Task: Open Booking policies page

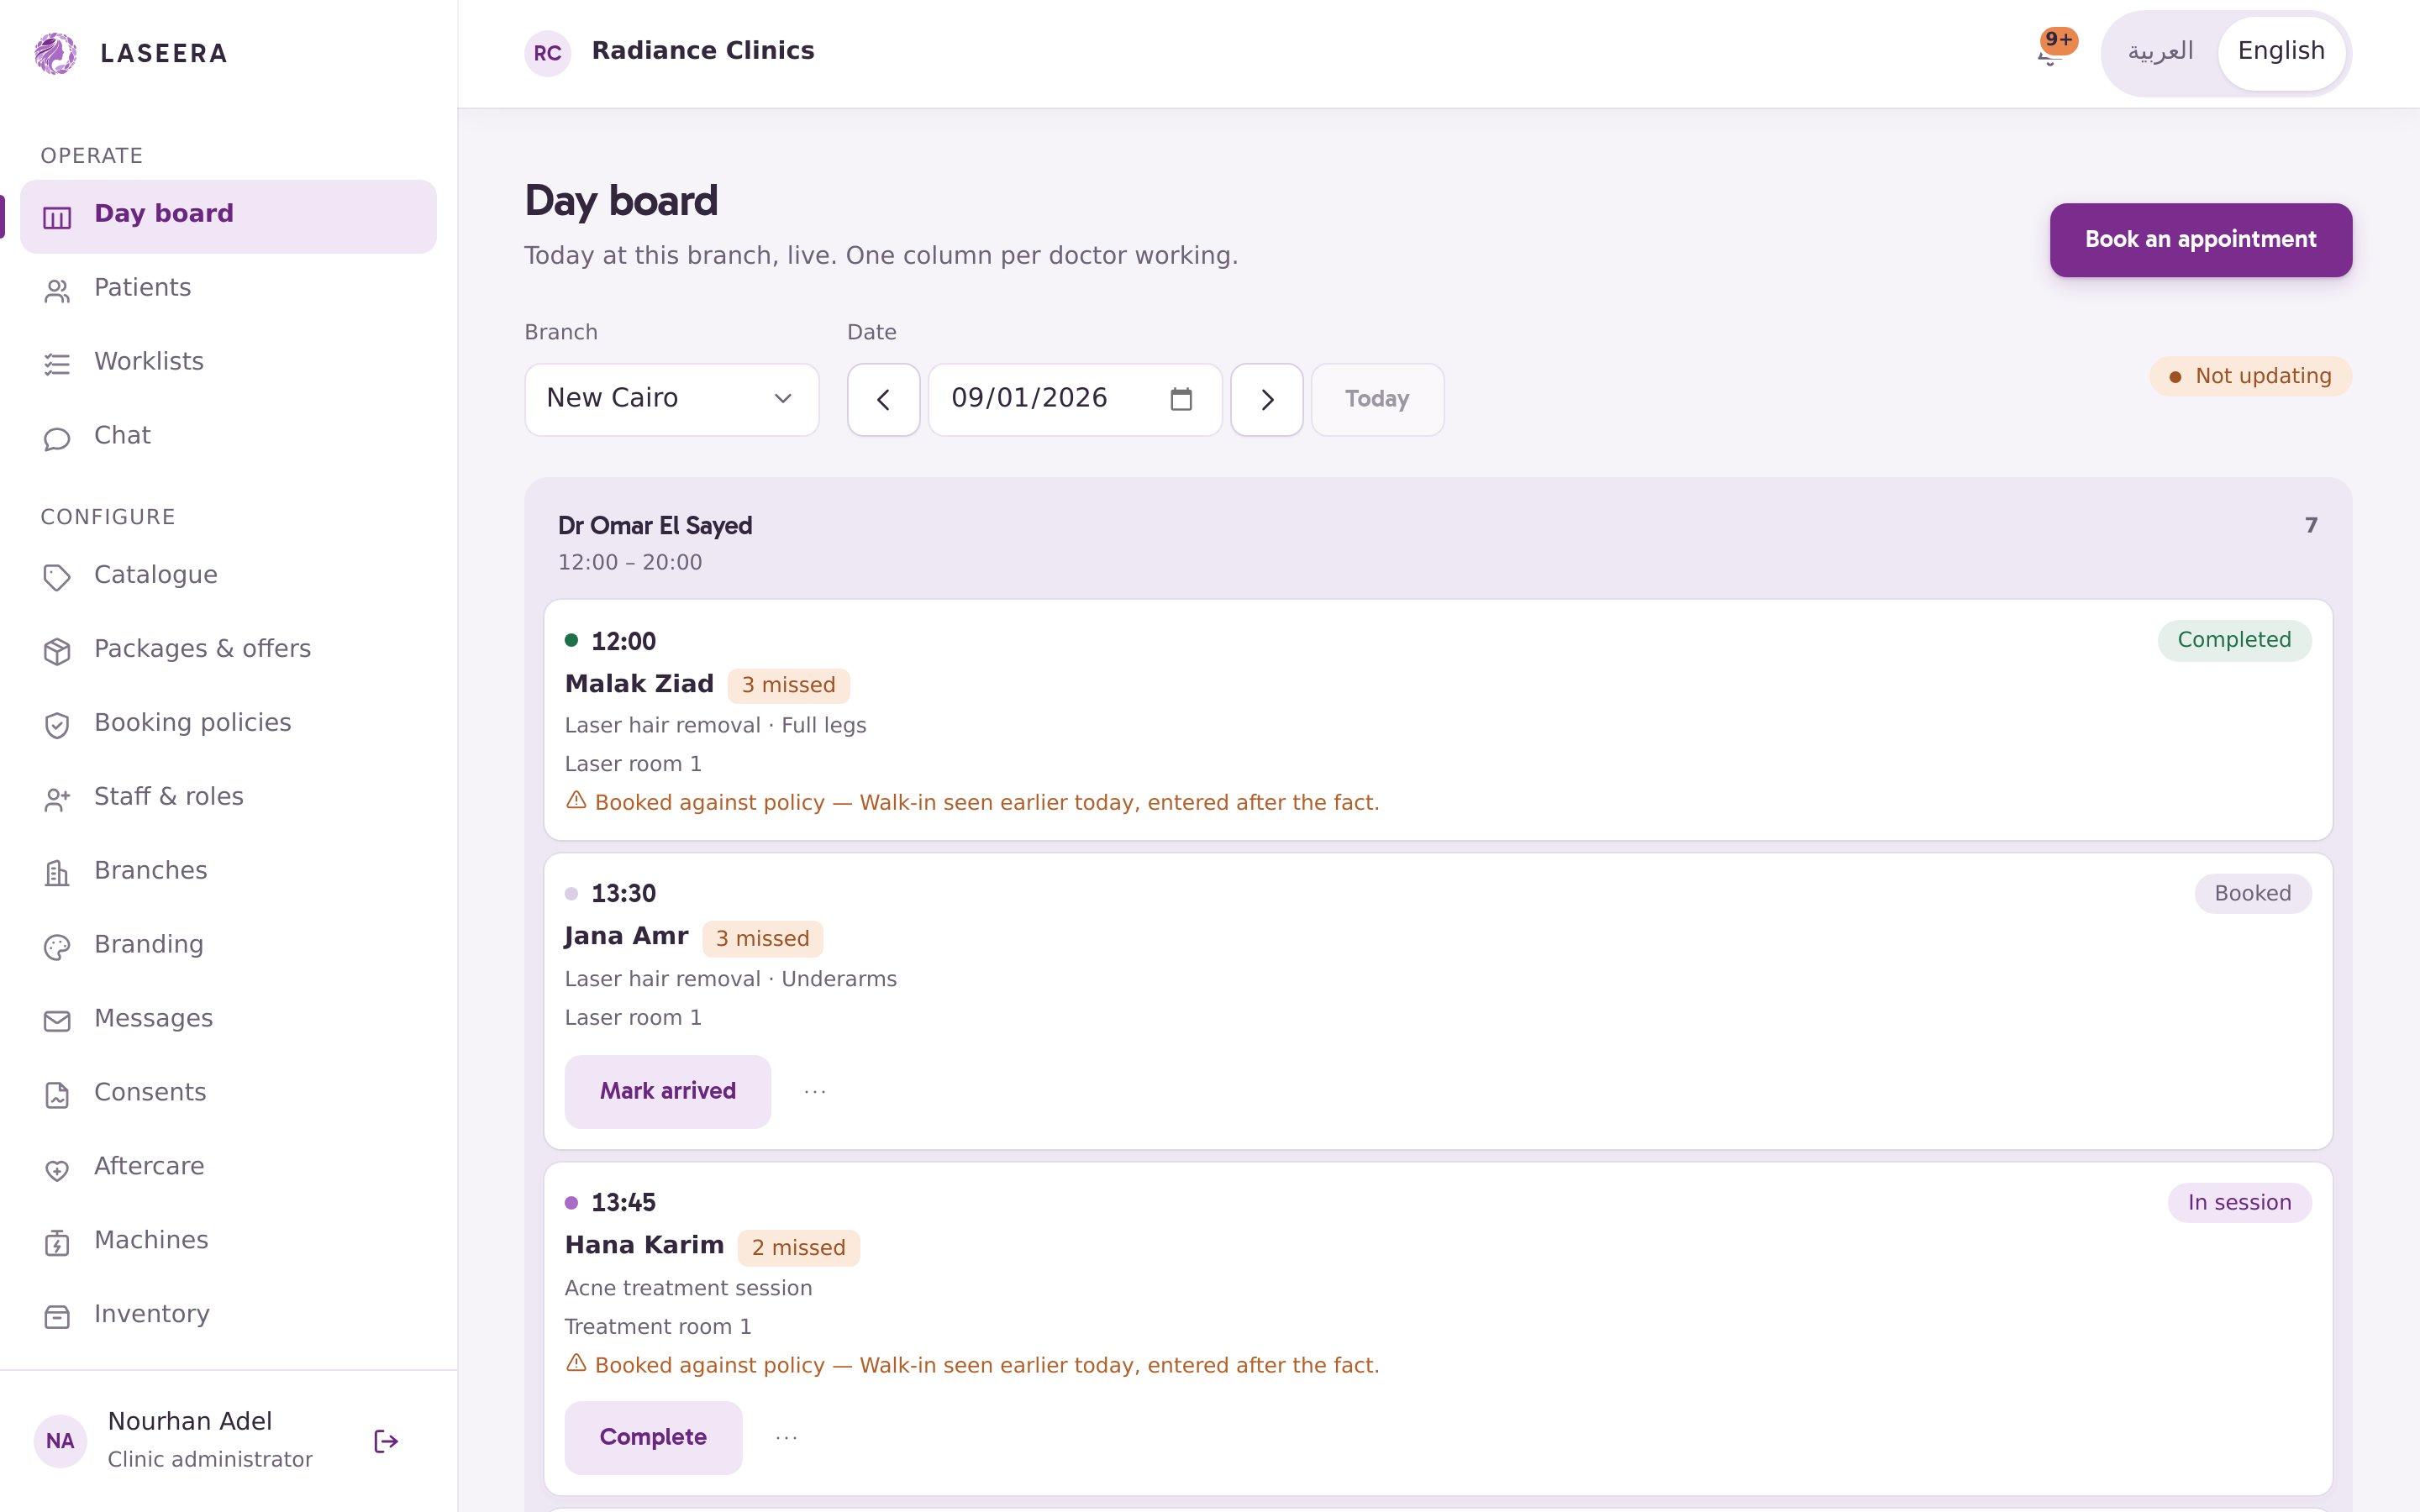Action: click(228, 724)
